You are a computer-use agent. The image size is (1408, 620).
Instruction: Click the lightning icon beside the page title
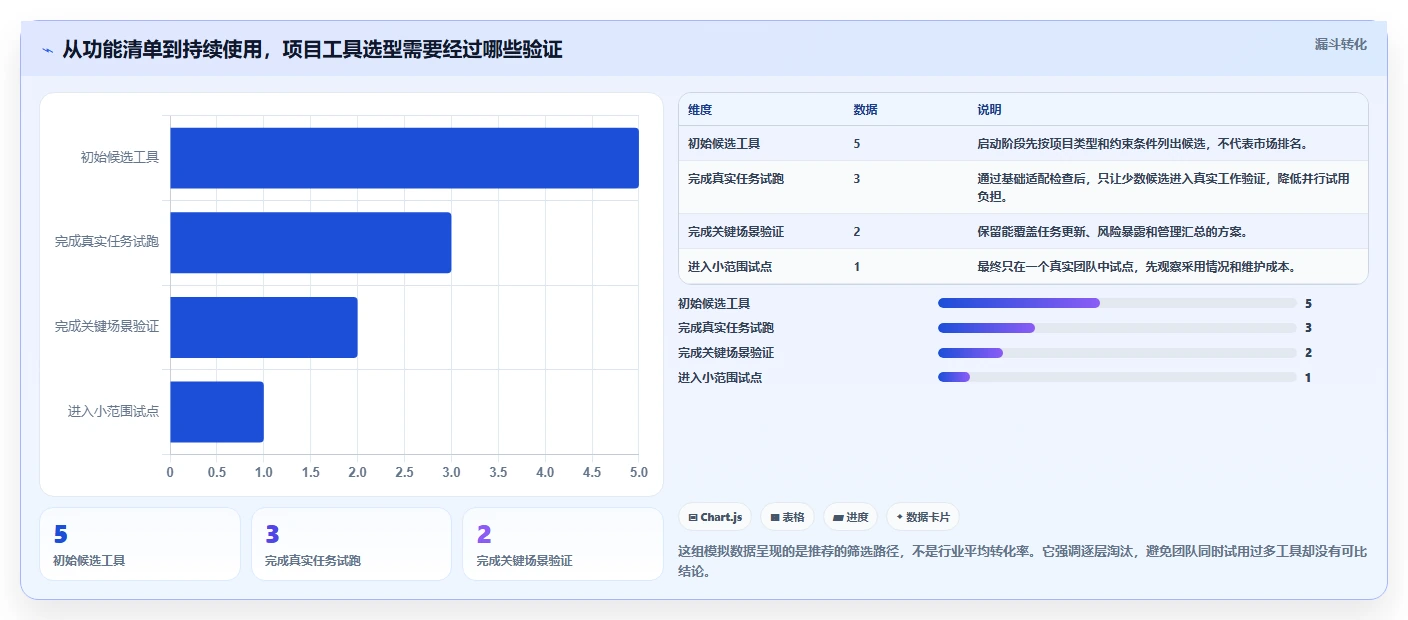pyautogui.click(x=47, y=50)
